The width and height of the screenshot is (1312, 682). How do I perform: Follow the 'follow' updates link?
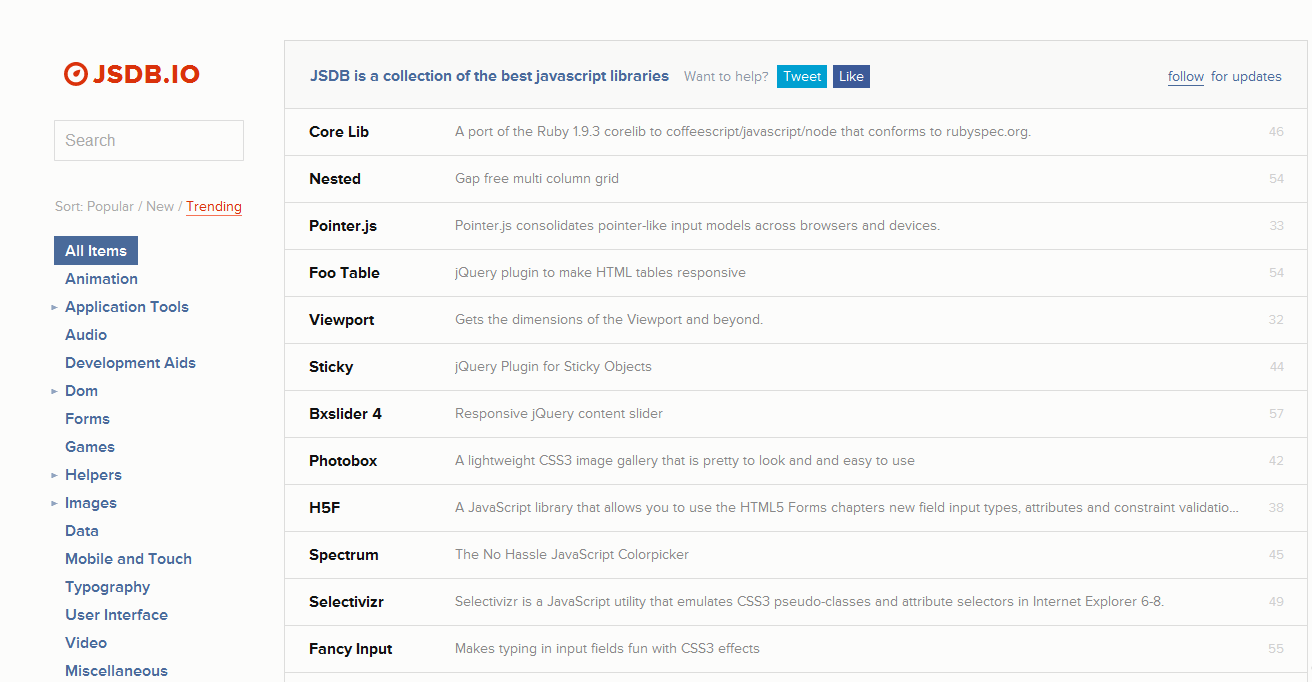coord(1185,77)
